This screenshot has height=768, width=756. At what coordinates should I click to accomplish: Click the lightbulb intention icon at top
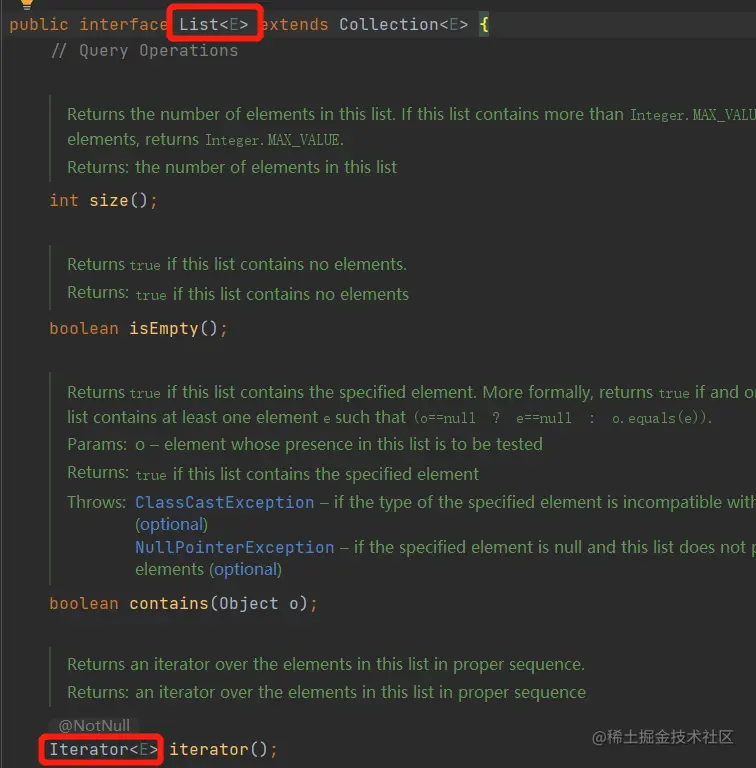click(27, 4)
